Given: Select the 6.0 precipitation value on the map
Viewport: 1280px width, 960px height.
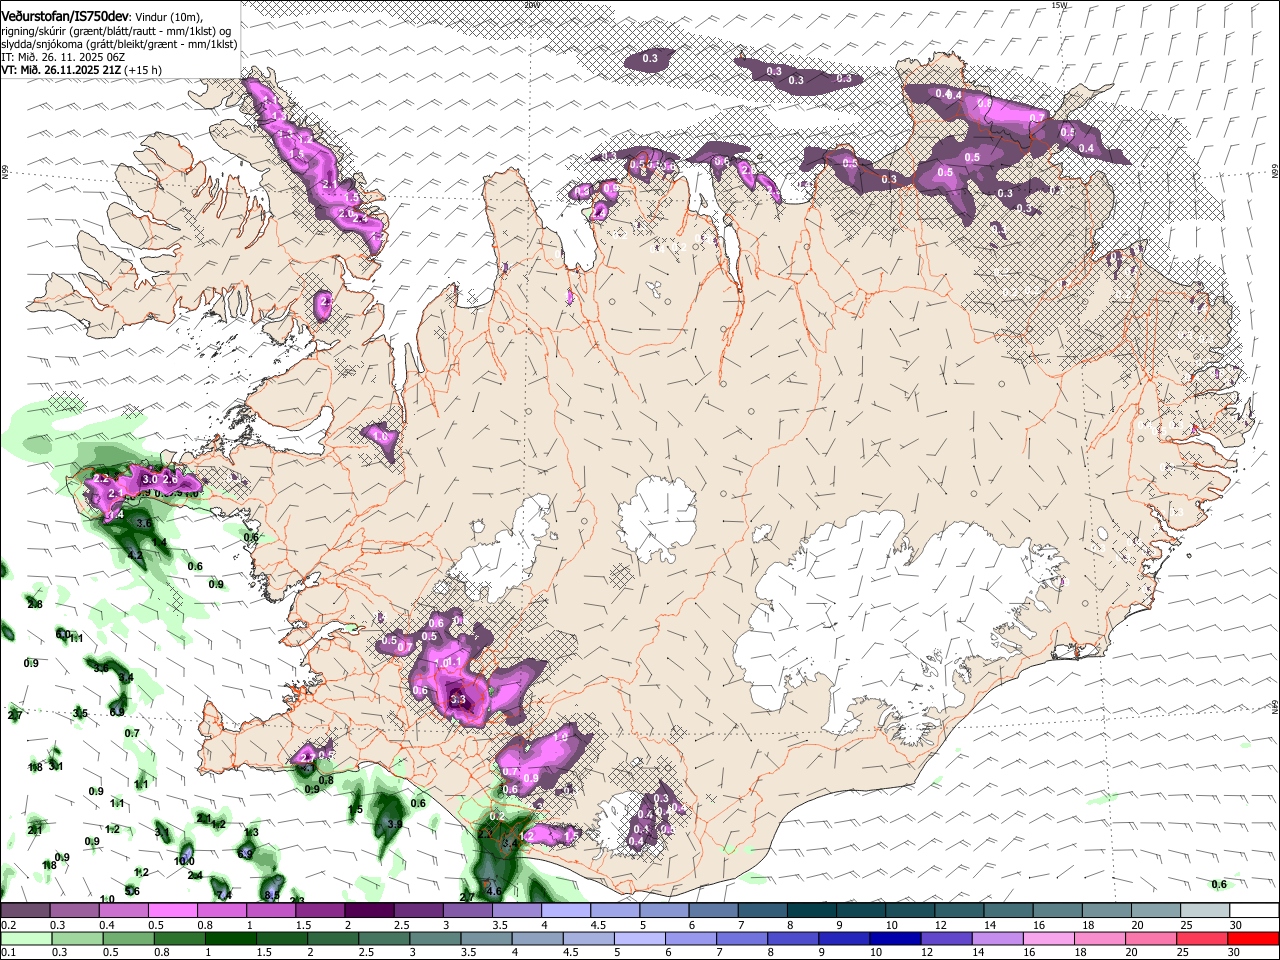Looking at the screenshot, I should pyautogui.click(x=63, y=634).
